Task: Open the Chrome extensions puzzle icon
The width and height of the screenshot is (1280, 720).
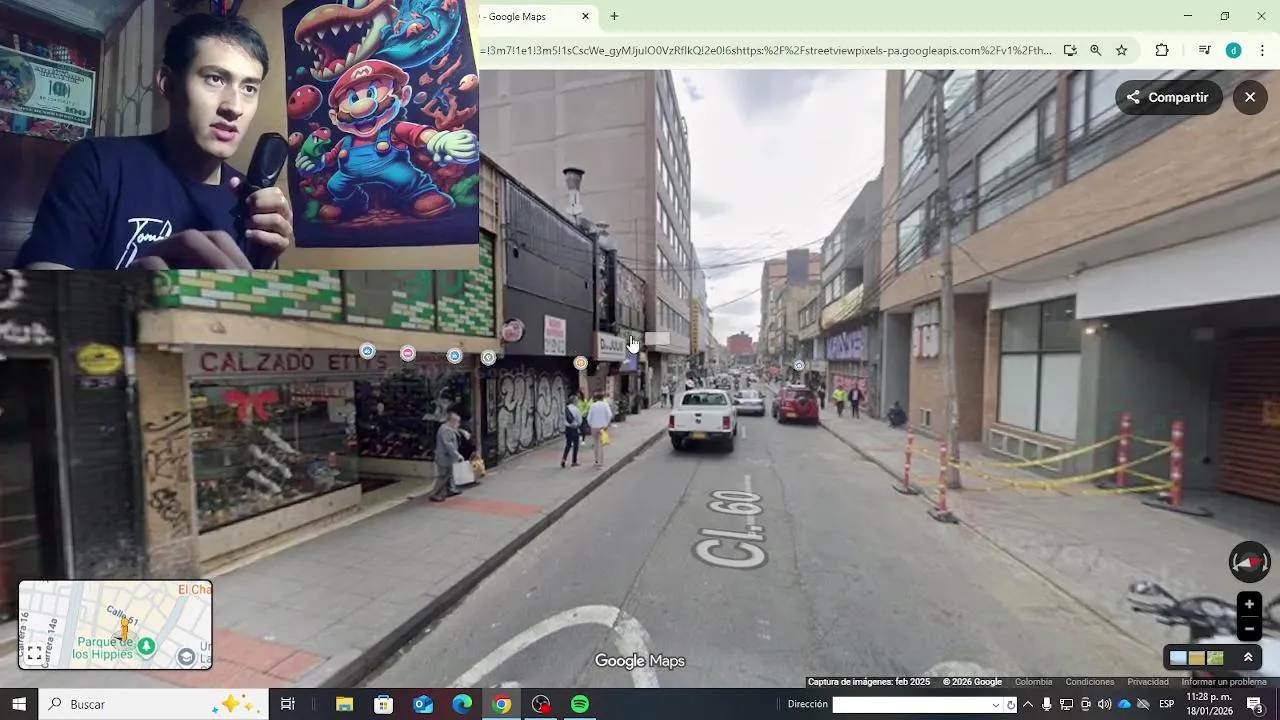Action: coord(1162,50)
